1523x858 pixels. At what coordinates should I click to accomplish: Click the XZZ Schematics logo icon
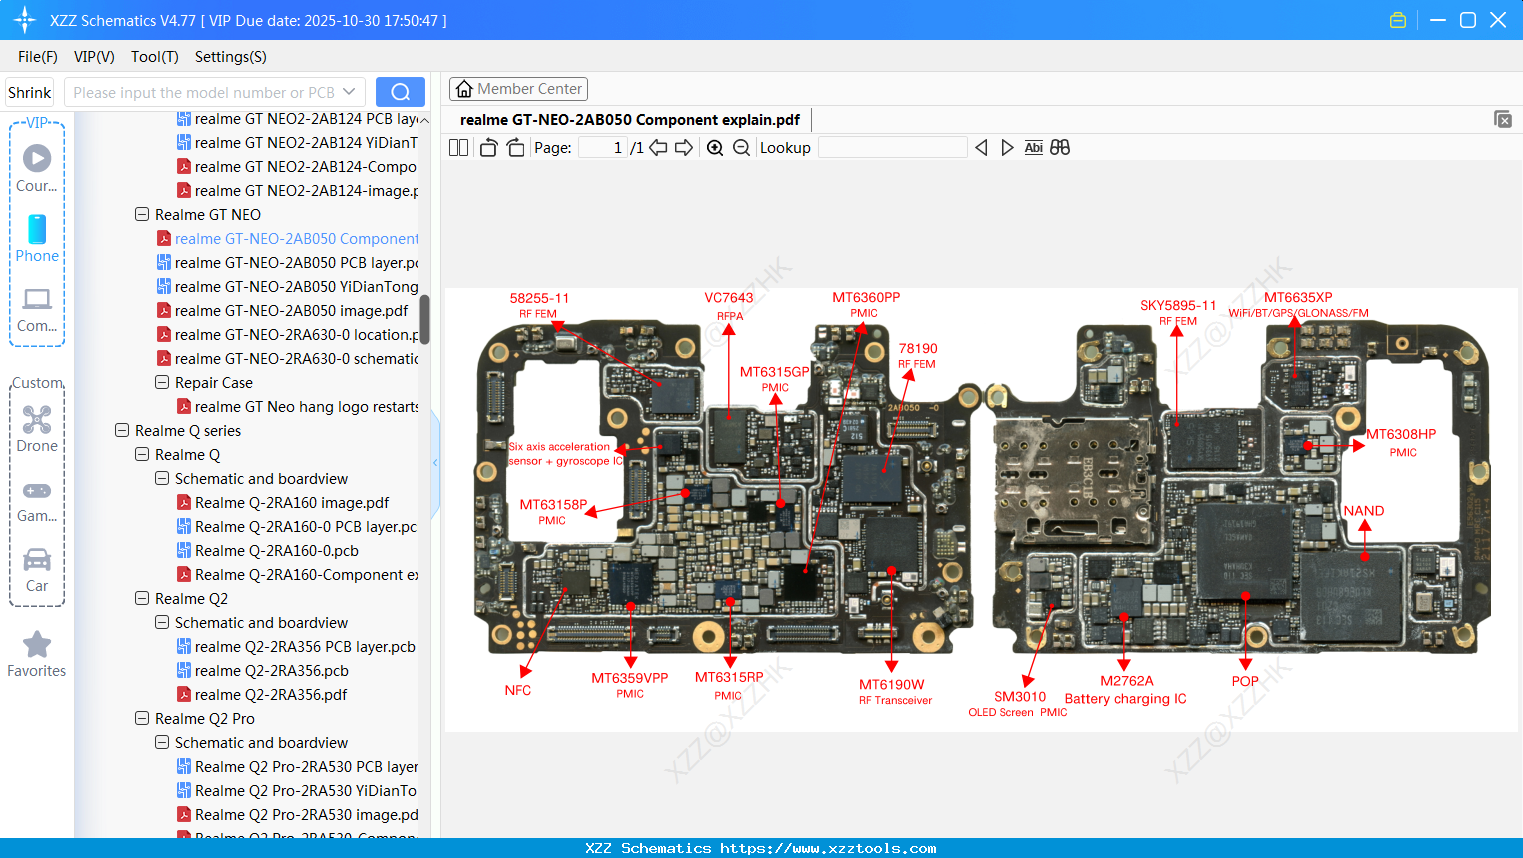[x=25, y=20]
